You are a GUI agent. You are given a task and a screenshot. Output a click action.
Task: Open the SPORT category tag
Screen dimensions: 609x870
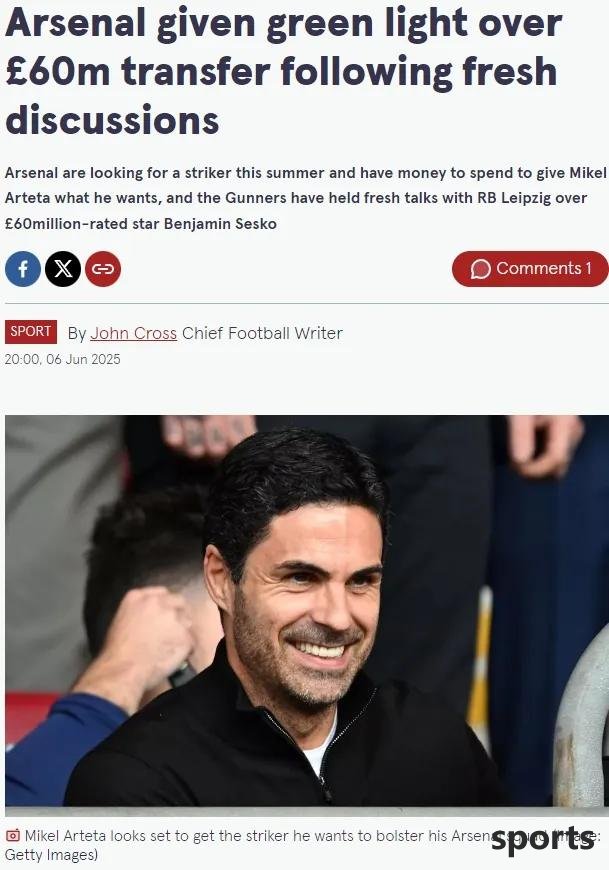(31, 332)
